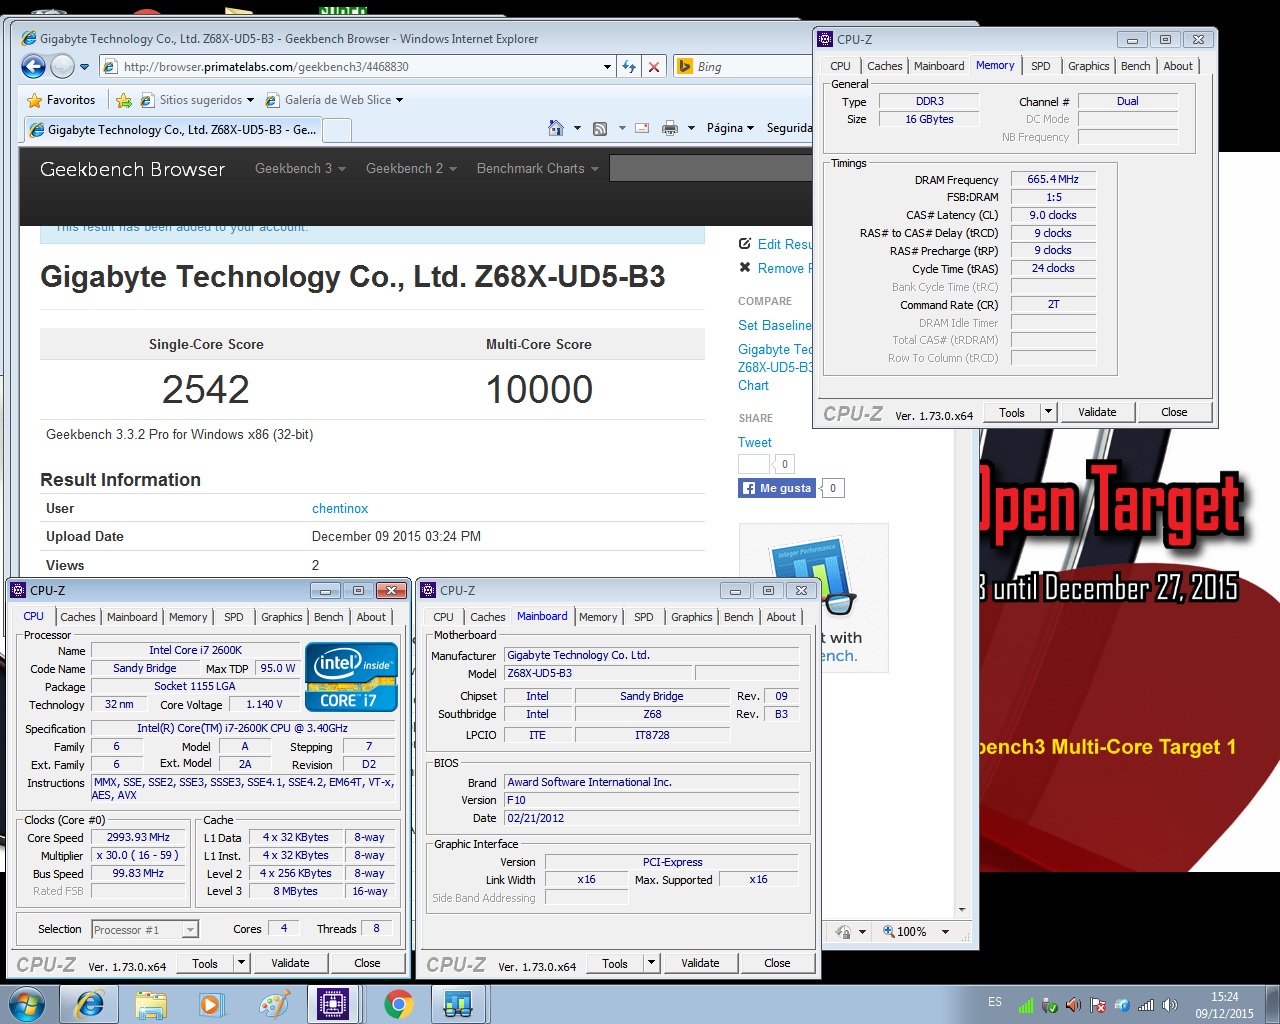
Task: Expand the Geekbench 3 menu
Action: [x=300, y=169]
